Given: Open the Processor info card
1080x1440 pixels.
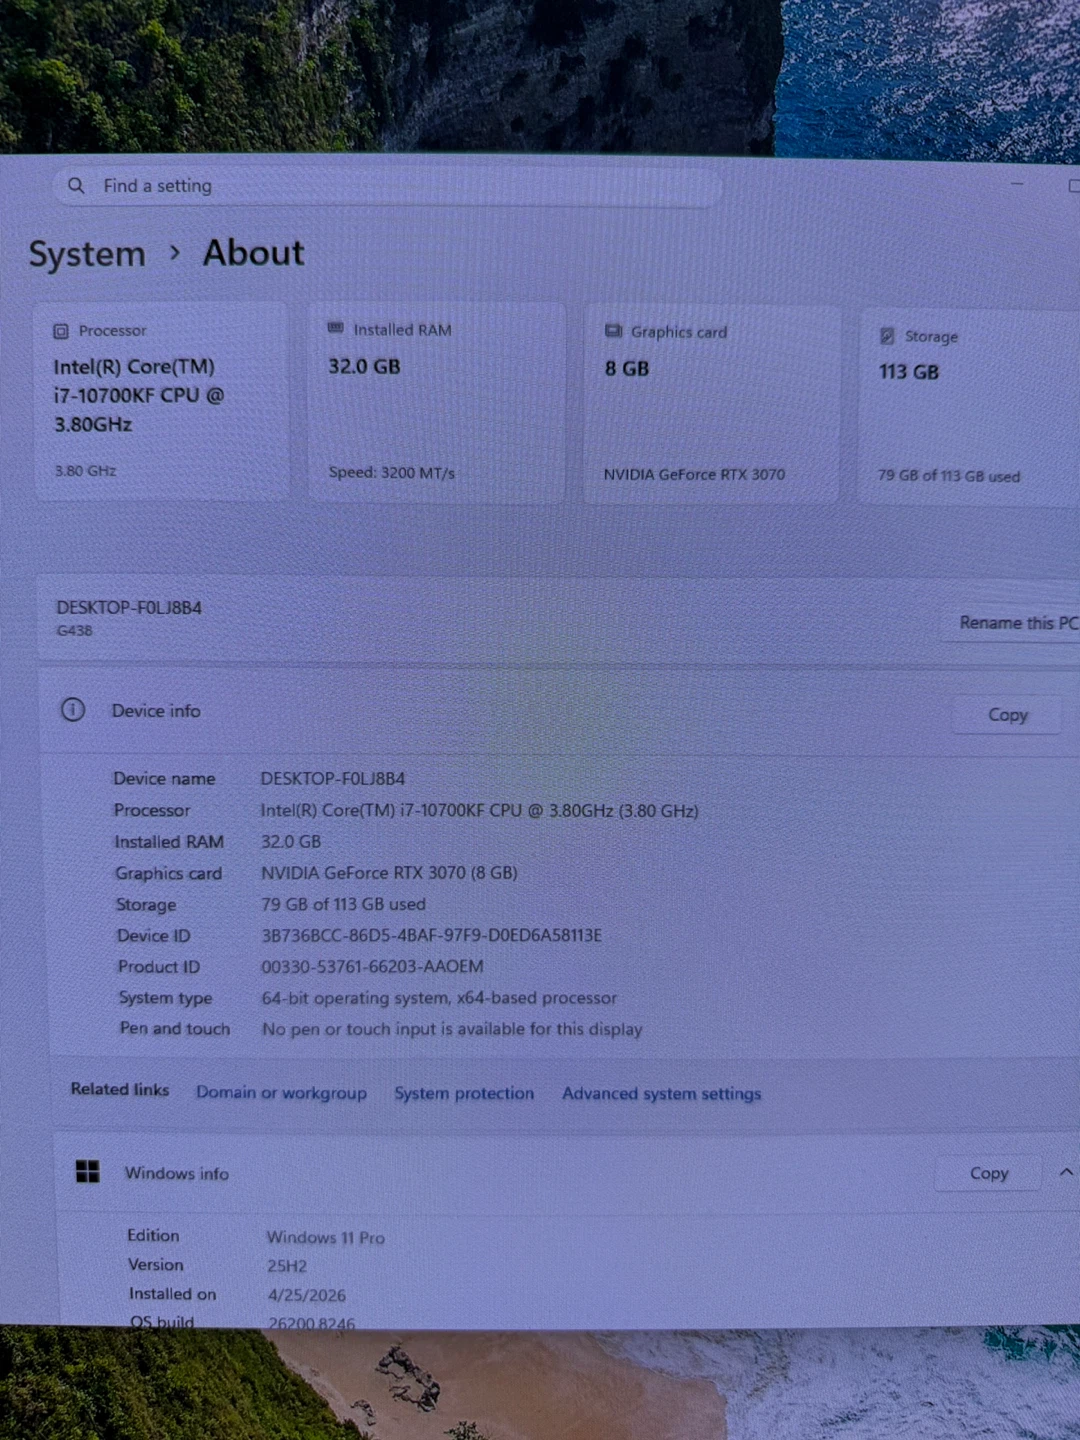Looking at the screenshot, I should [x=162, y=401].
